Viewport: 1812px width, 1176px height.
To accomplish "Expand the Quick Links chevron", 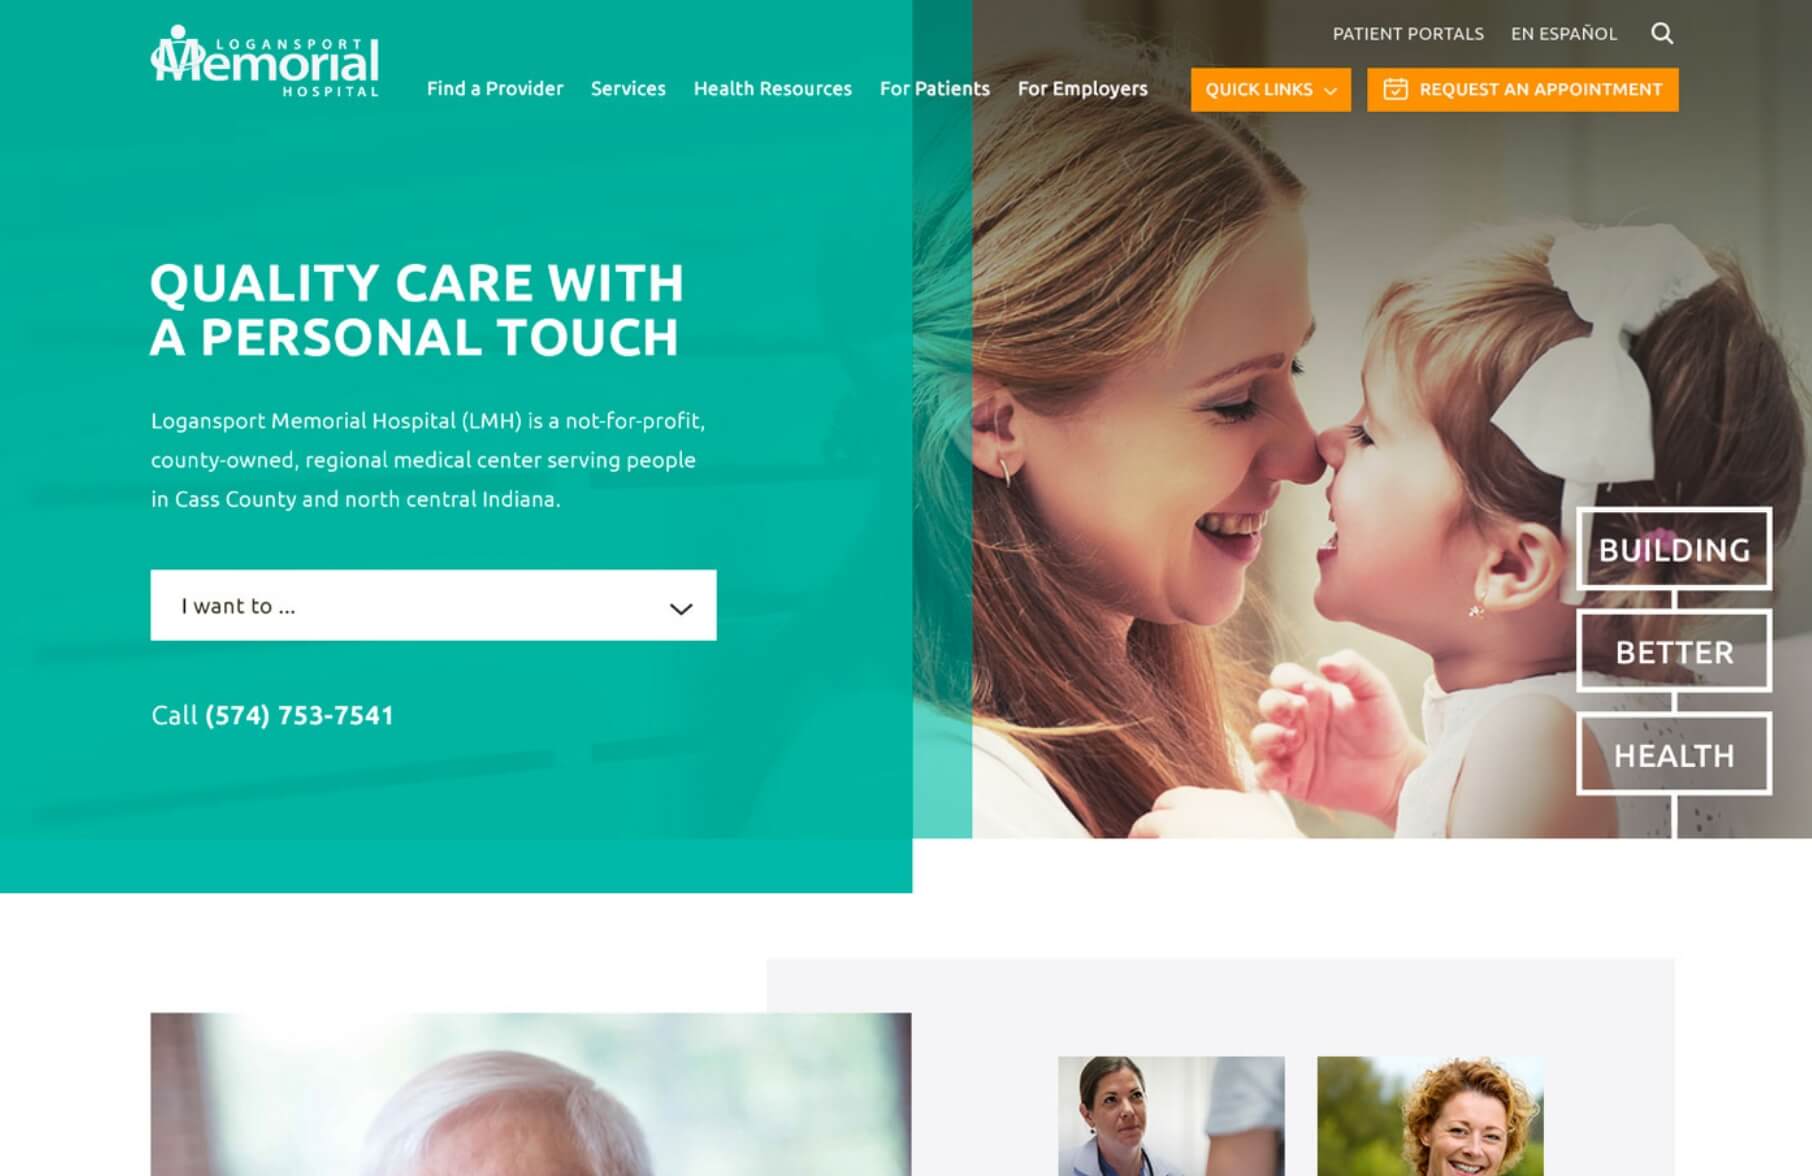I will 1330,91.
